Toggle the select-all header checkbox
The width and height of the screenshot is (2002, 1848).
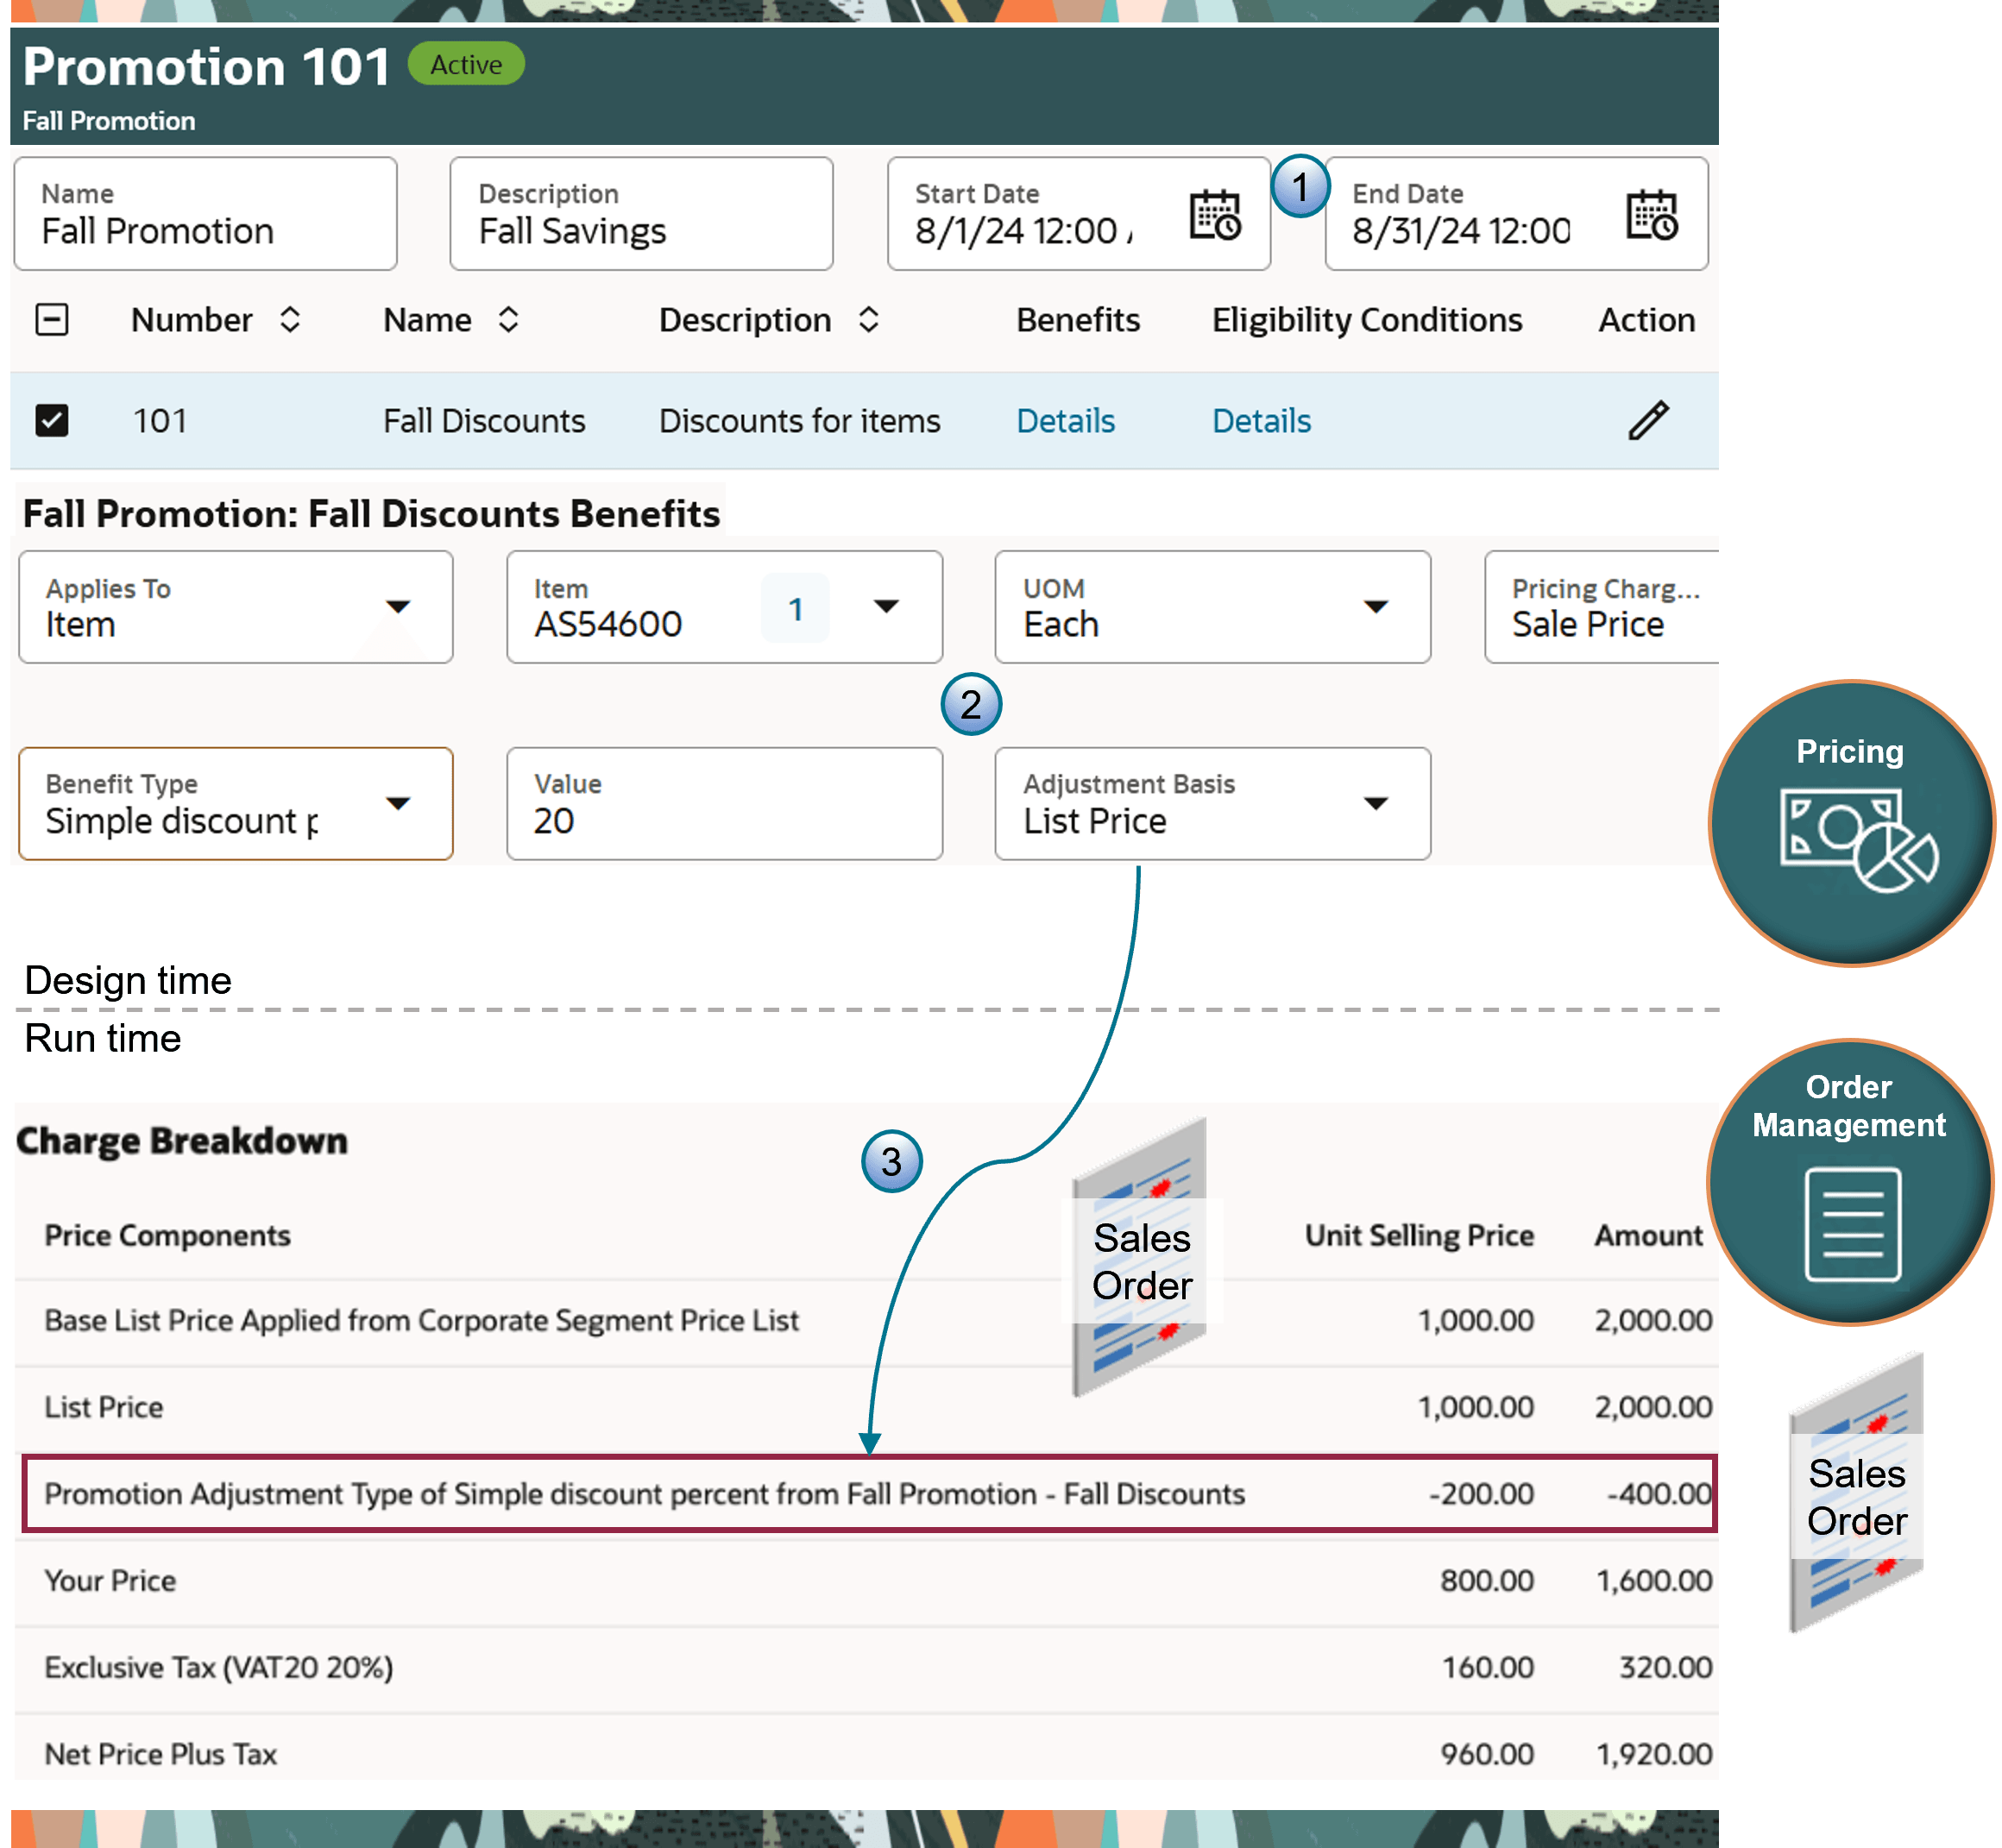pos(52,320)
